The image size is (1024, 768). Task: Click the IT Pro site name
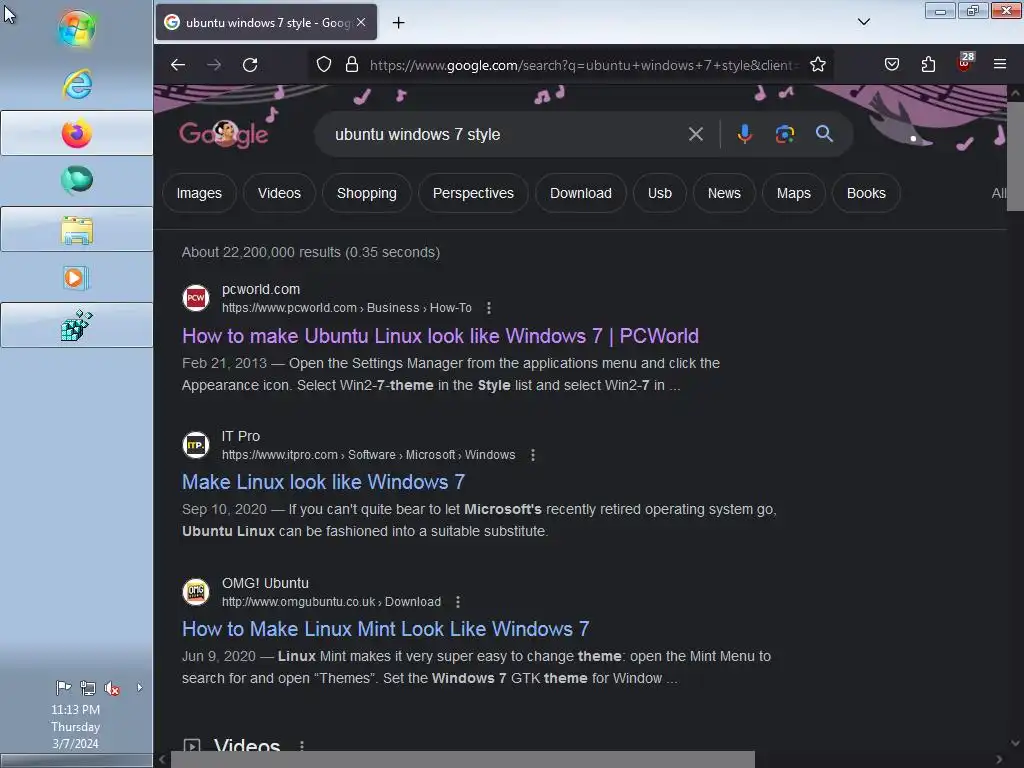pyautogui.click(x=240, y=436)
